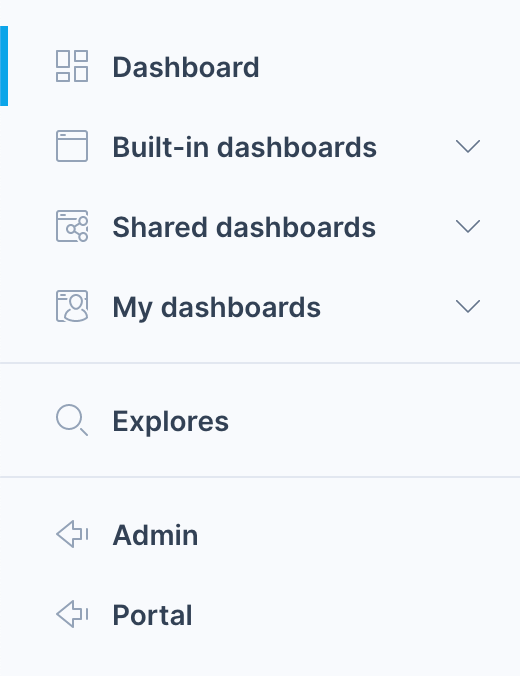Screen dimensions: 520x676
Task: Click the Dashboard grid icon
Action: pyautogui.click(x=72, y=66)
